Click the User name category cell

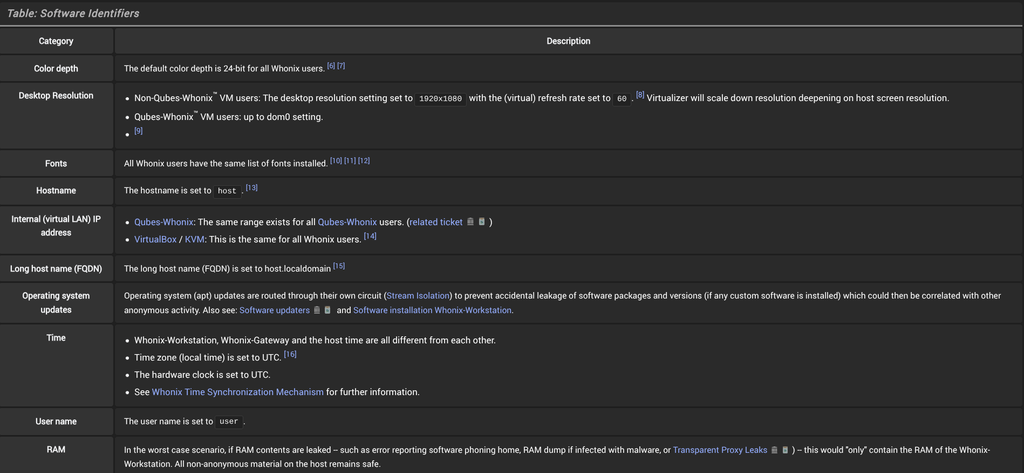coord(56,421)
